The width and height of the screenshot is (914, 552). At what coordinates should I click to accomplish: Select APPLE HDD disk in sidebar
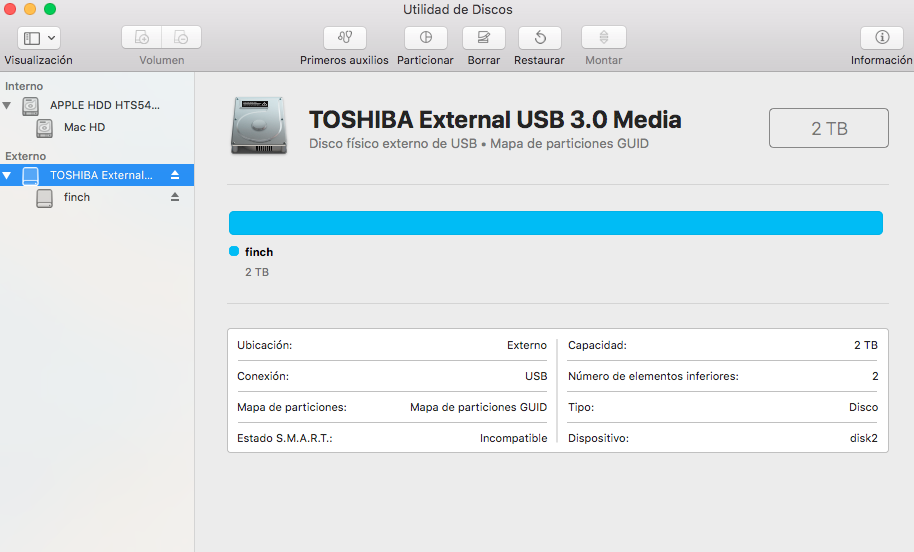point(104,105)
